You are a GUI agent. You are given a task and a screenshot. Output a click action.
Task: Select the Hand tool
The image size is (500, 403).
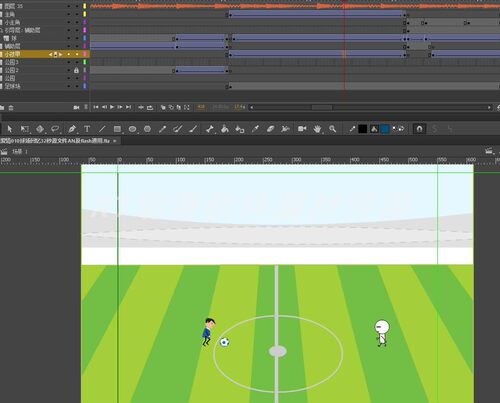click(x=317, y=129)
